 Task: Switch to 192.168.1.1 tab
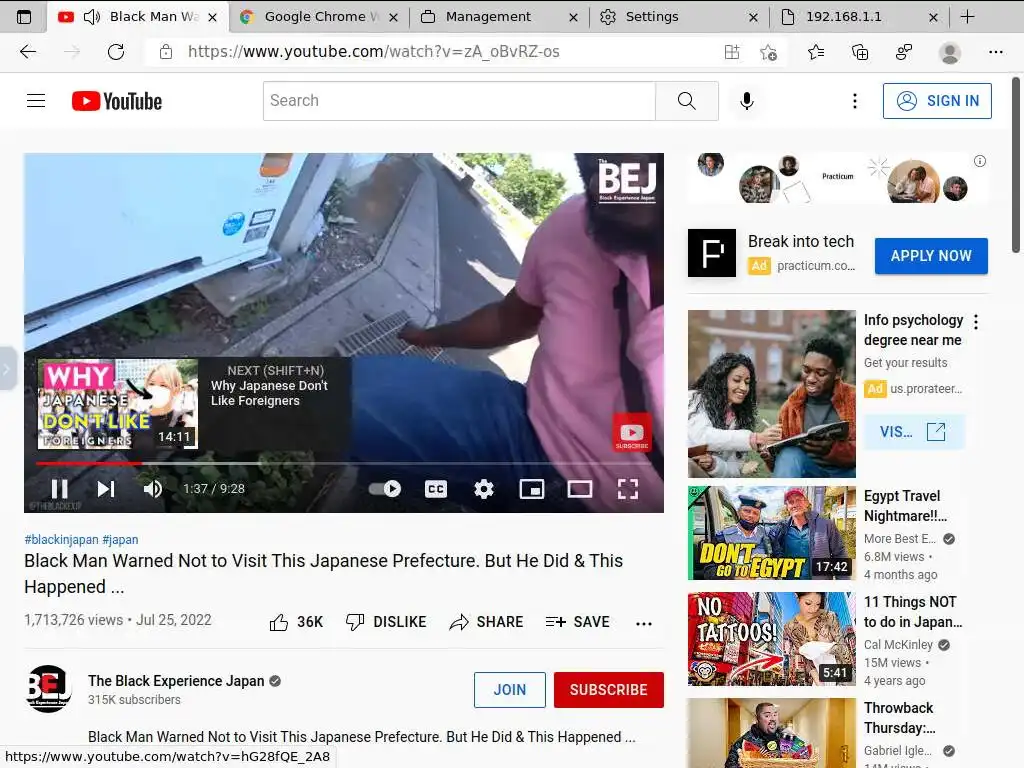(859, 17)
